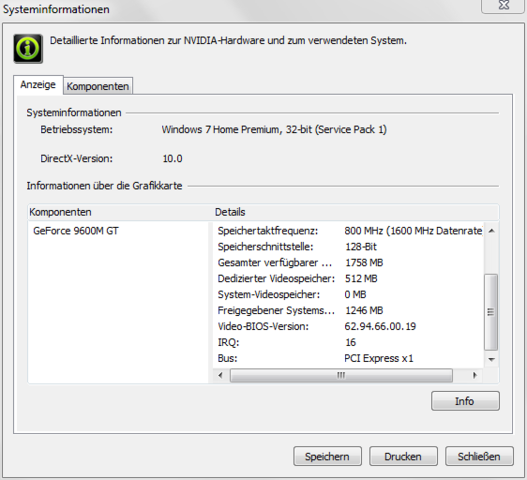
Task: Click the horizontal scrollbar left arrow
Action: [x=220, y=375]
